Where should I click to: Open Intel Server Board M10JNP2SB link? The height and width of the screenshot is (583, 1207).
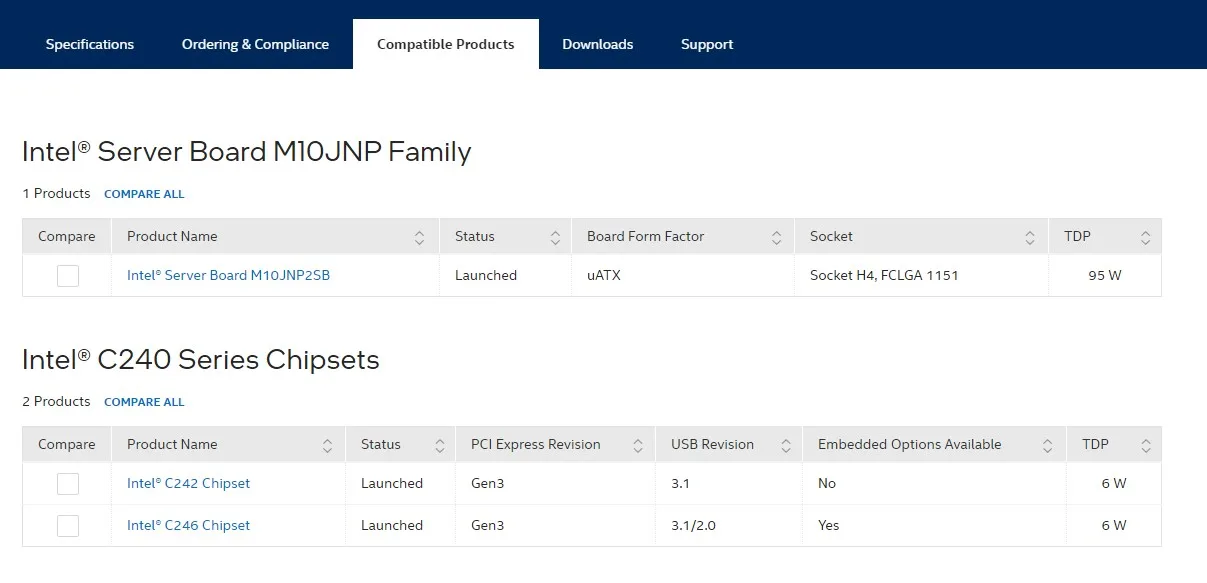[x=228, y=275]
